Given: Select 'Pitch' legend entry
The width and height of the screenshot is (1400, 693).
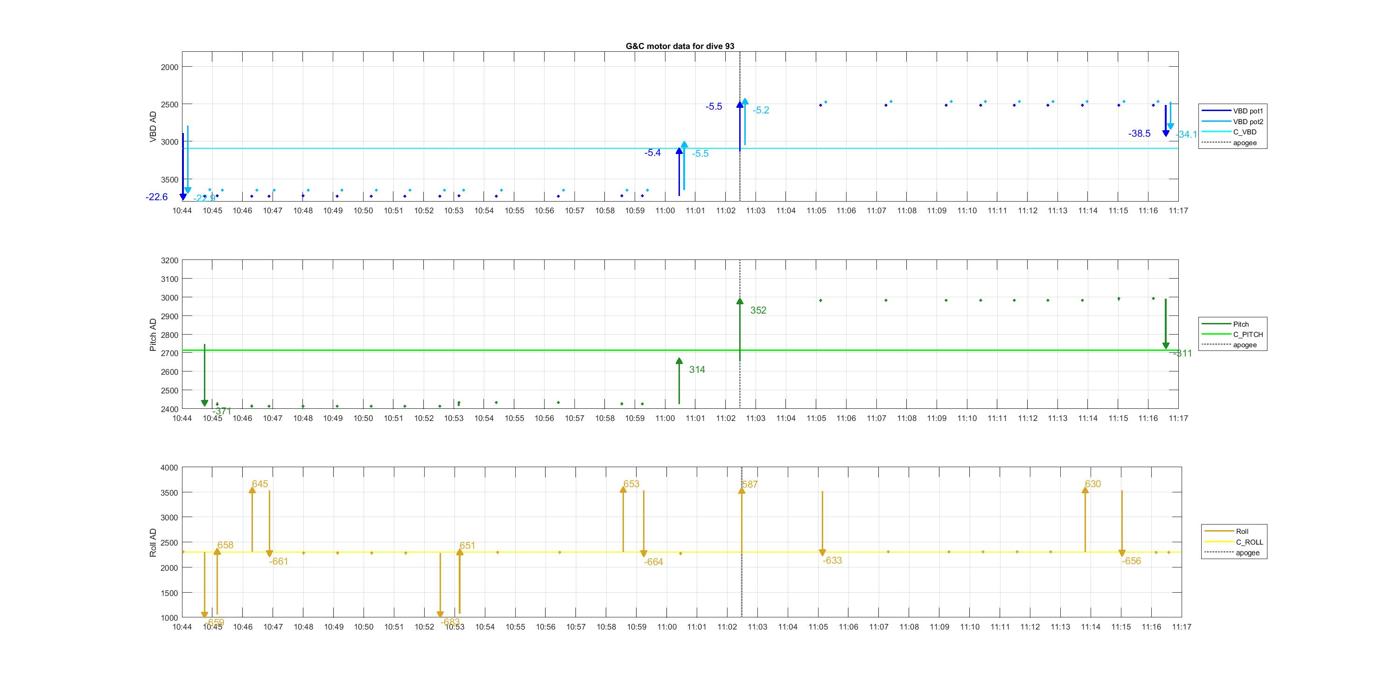Looking at the screenshot, I should pos(1226,324).
